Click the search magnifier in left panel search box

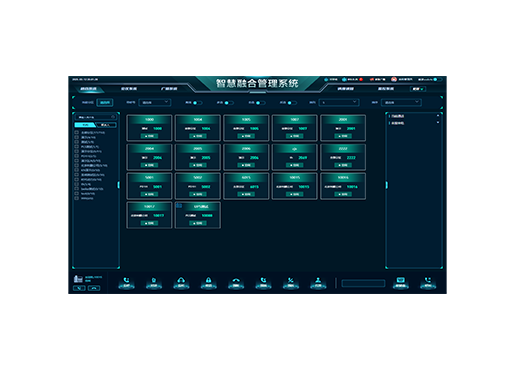point(113,117)
